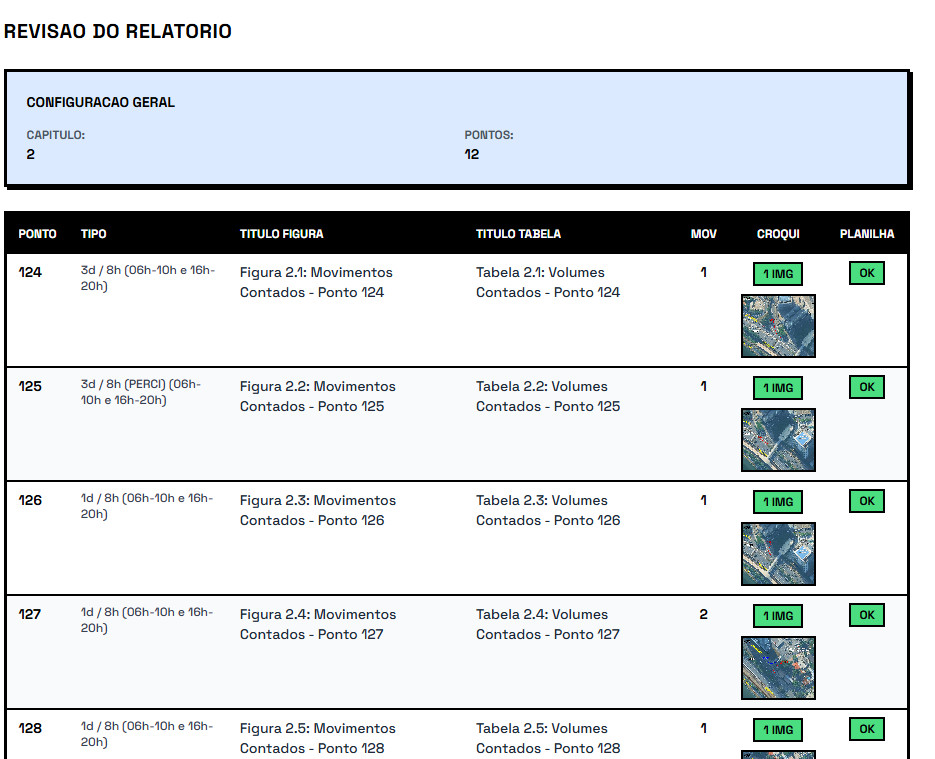Select 'Tabela 2.2: Volumes Contados - Ponto 125'

[548, 396]
